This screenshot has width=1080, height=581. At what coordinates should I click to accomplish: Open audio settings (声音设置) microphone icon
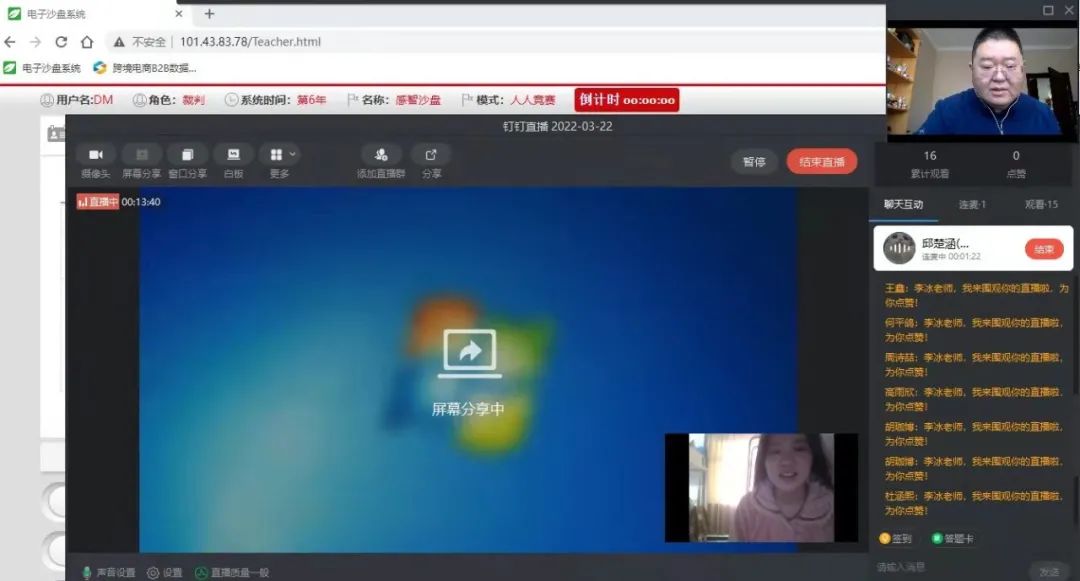click(x=87, y=572)
